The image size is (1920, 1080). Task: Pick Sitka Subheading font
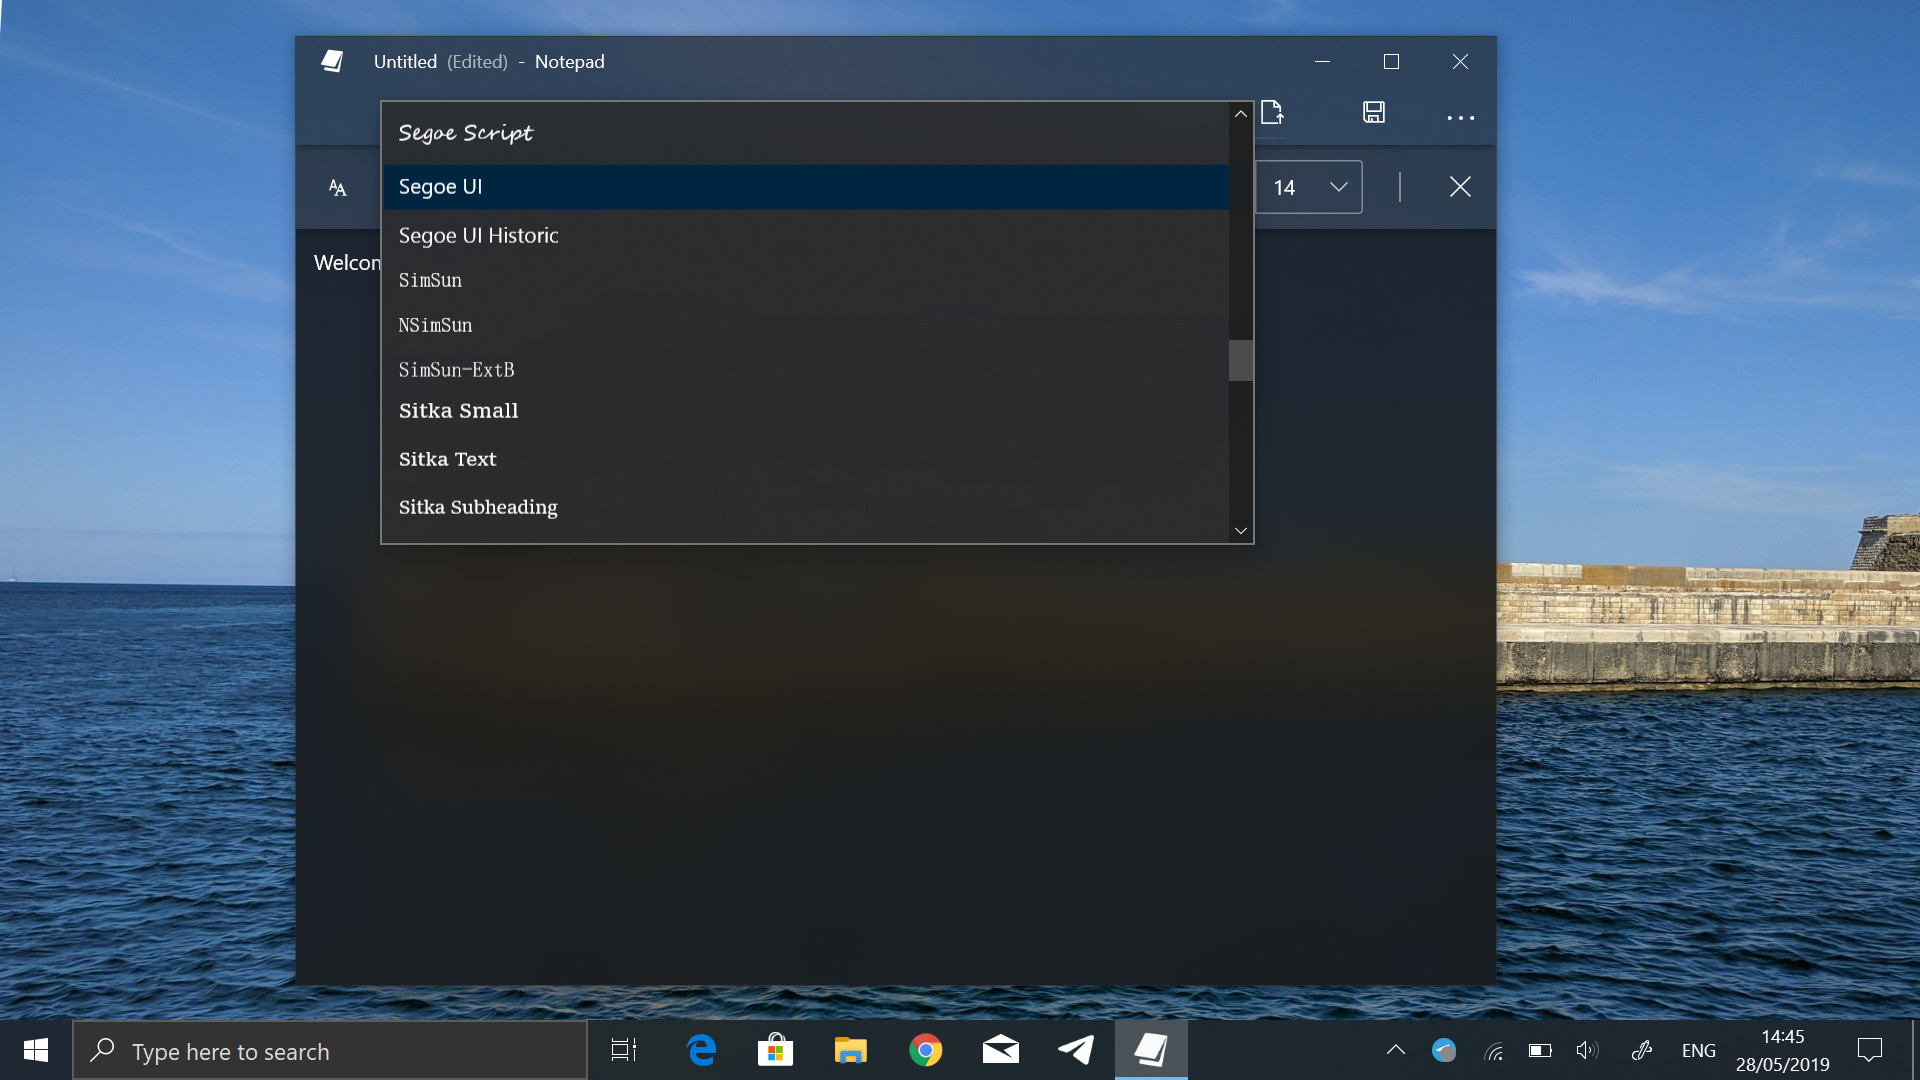[x=479, y=508]
